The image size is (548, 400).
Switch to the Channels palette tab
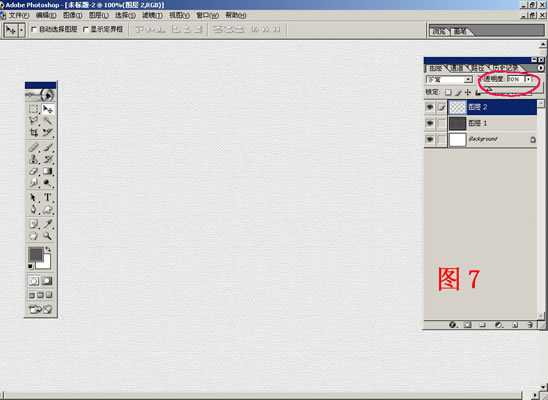tap(457, 68)
